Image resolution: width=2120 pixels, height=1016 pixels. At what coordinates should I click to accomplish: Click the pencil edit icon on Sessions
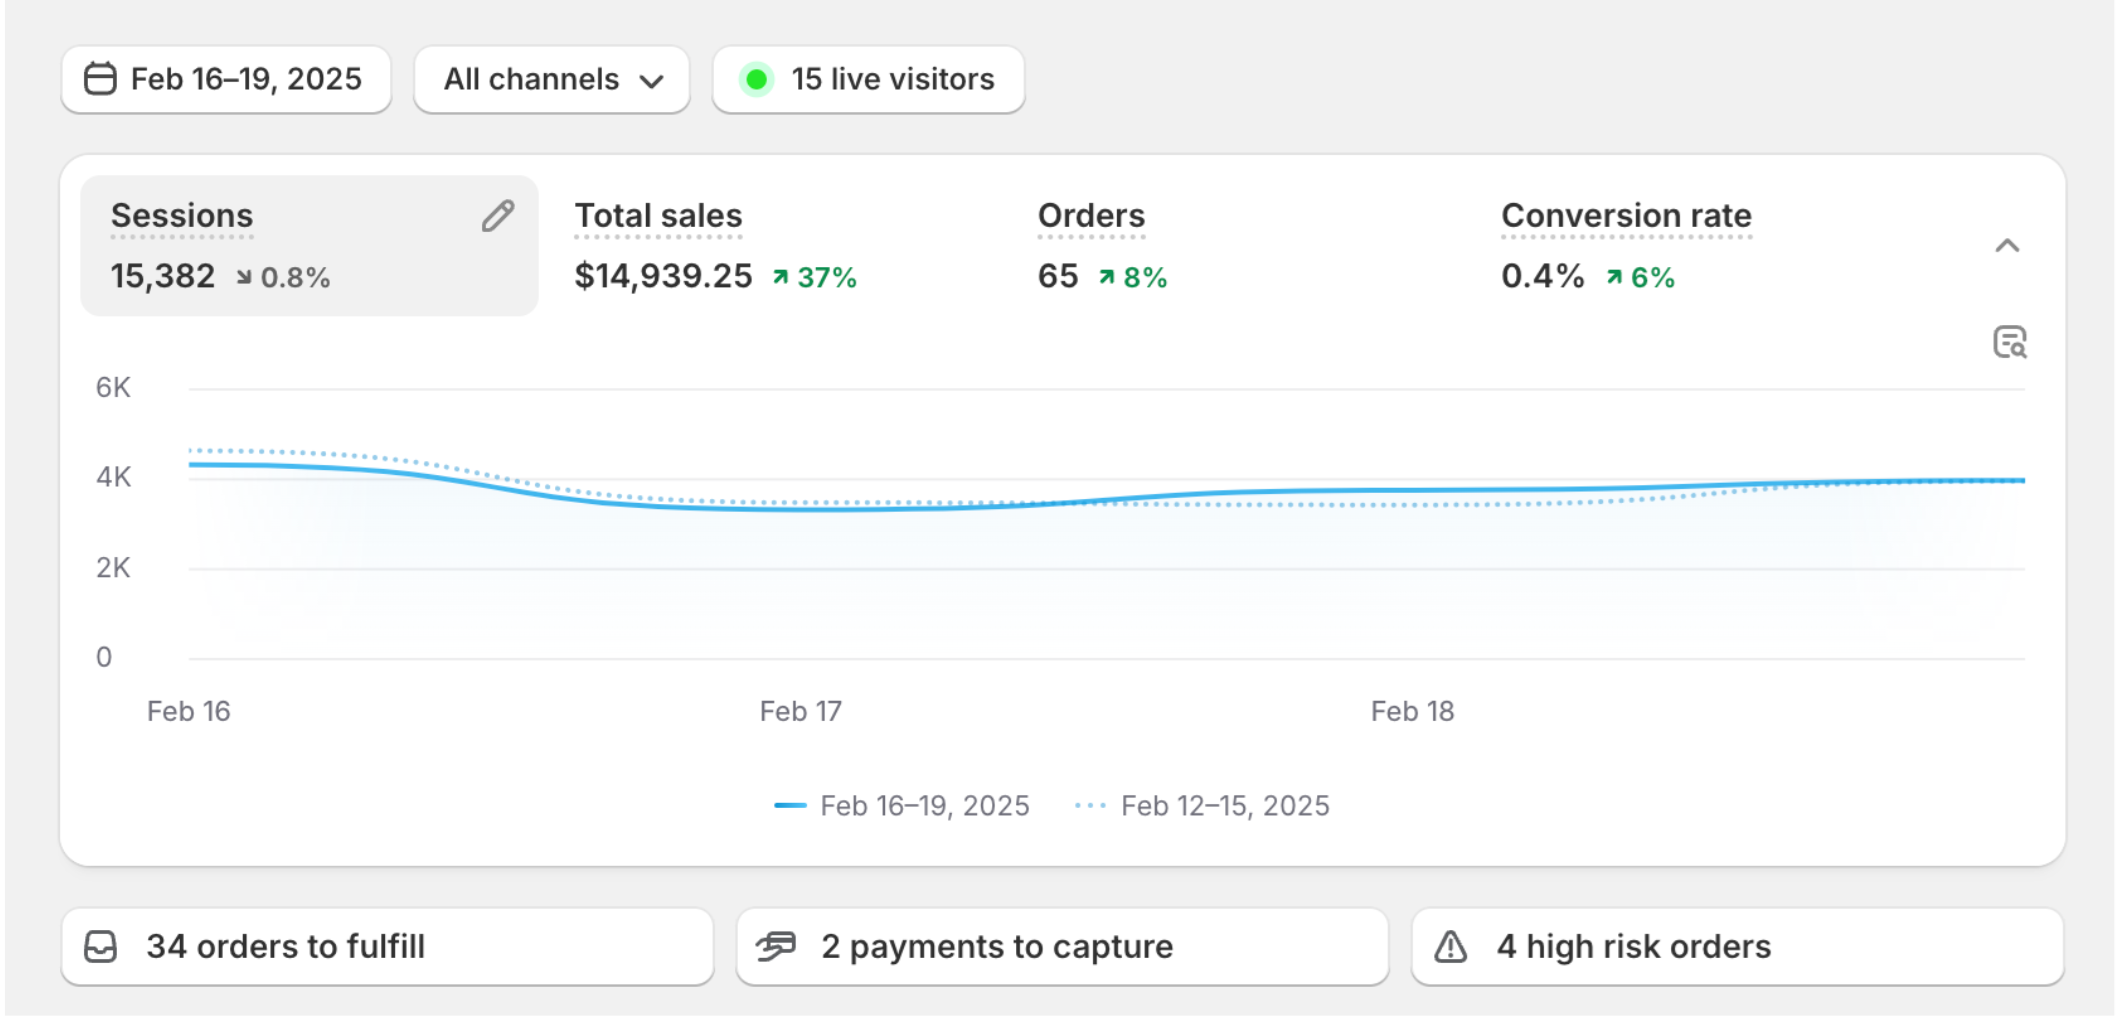coord(498,216)
